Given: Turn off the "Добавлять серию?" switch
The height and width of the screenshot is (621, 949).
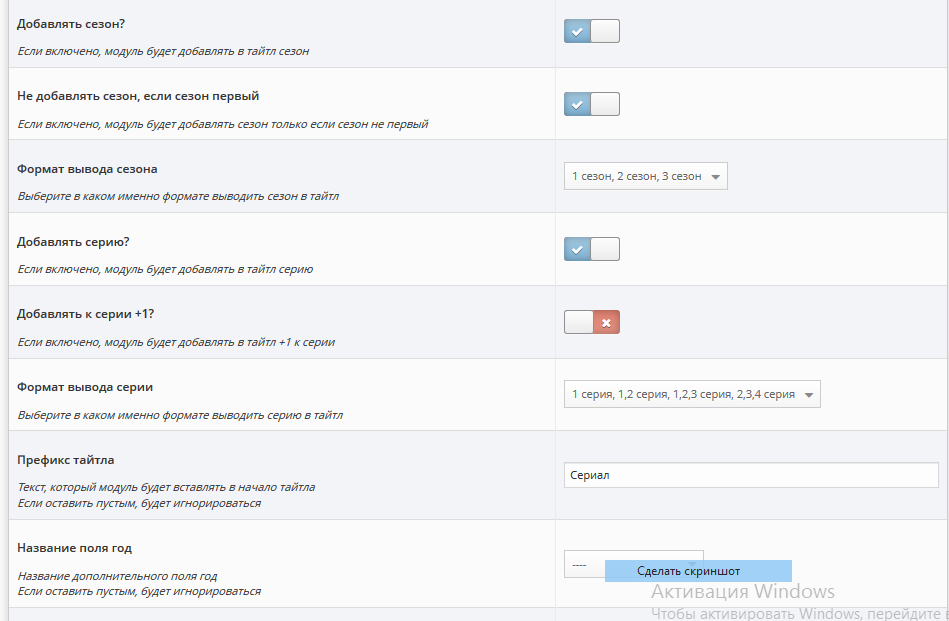Looking at the screenshot, I should (x=592, y=249).
